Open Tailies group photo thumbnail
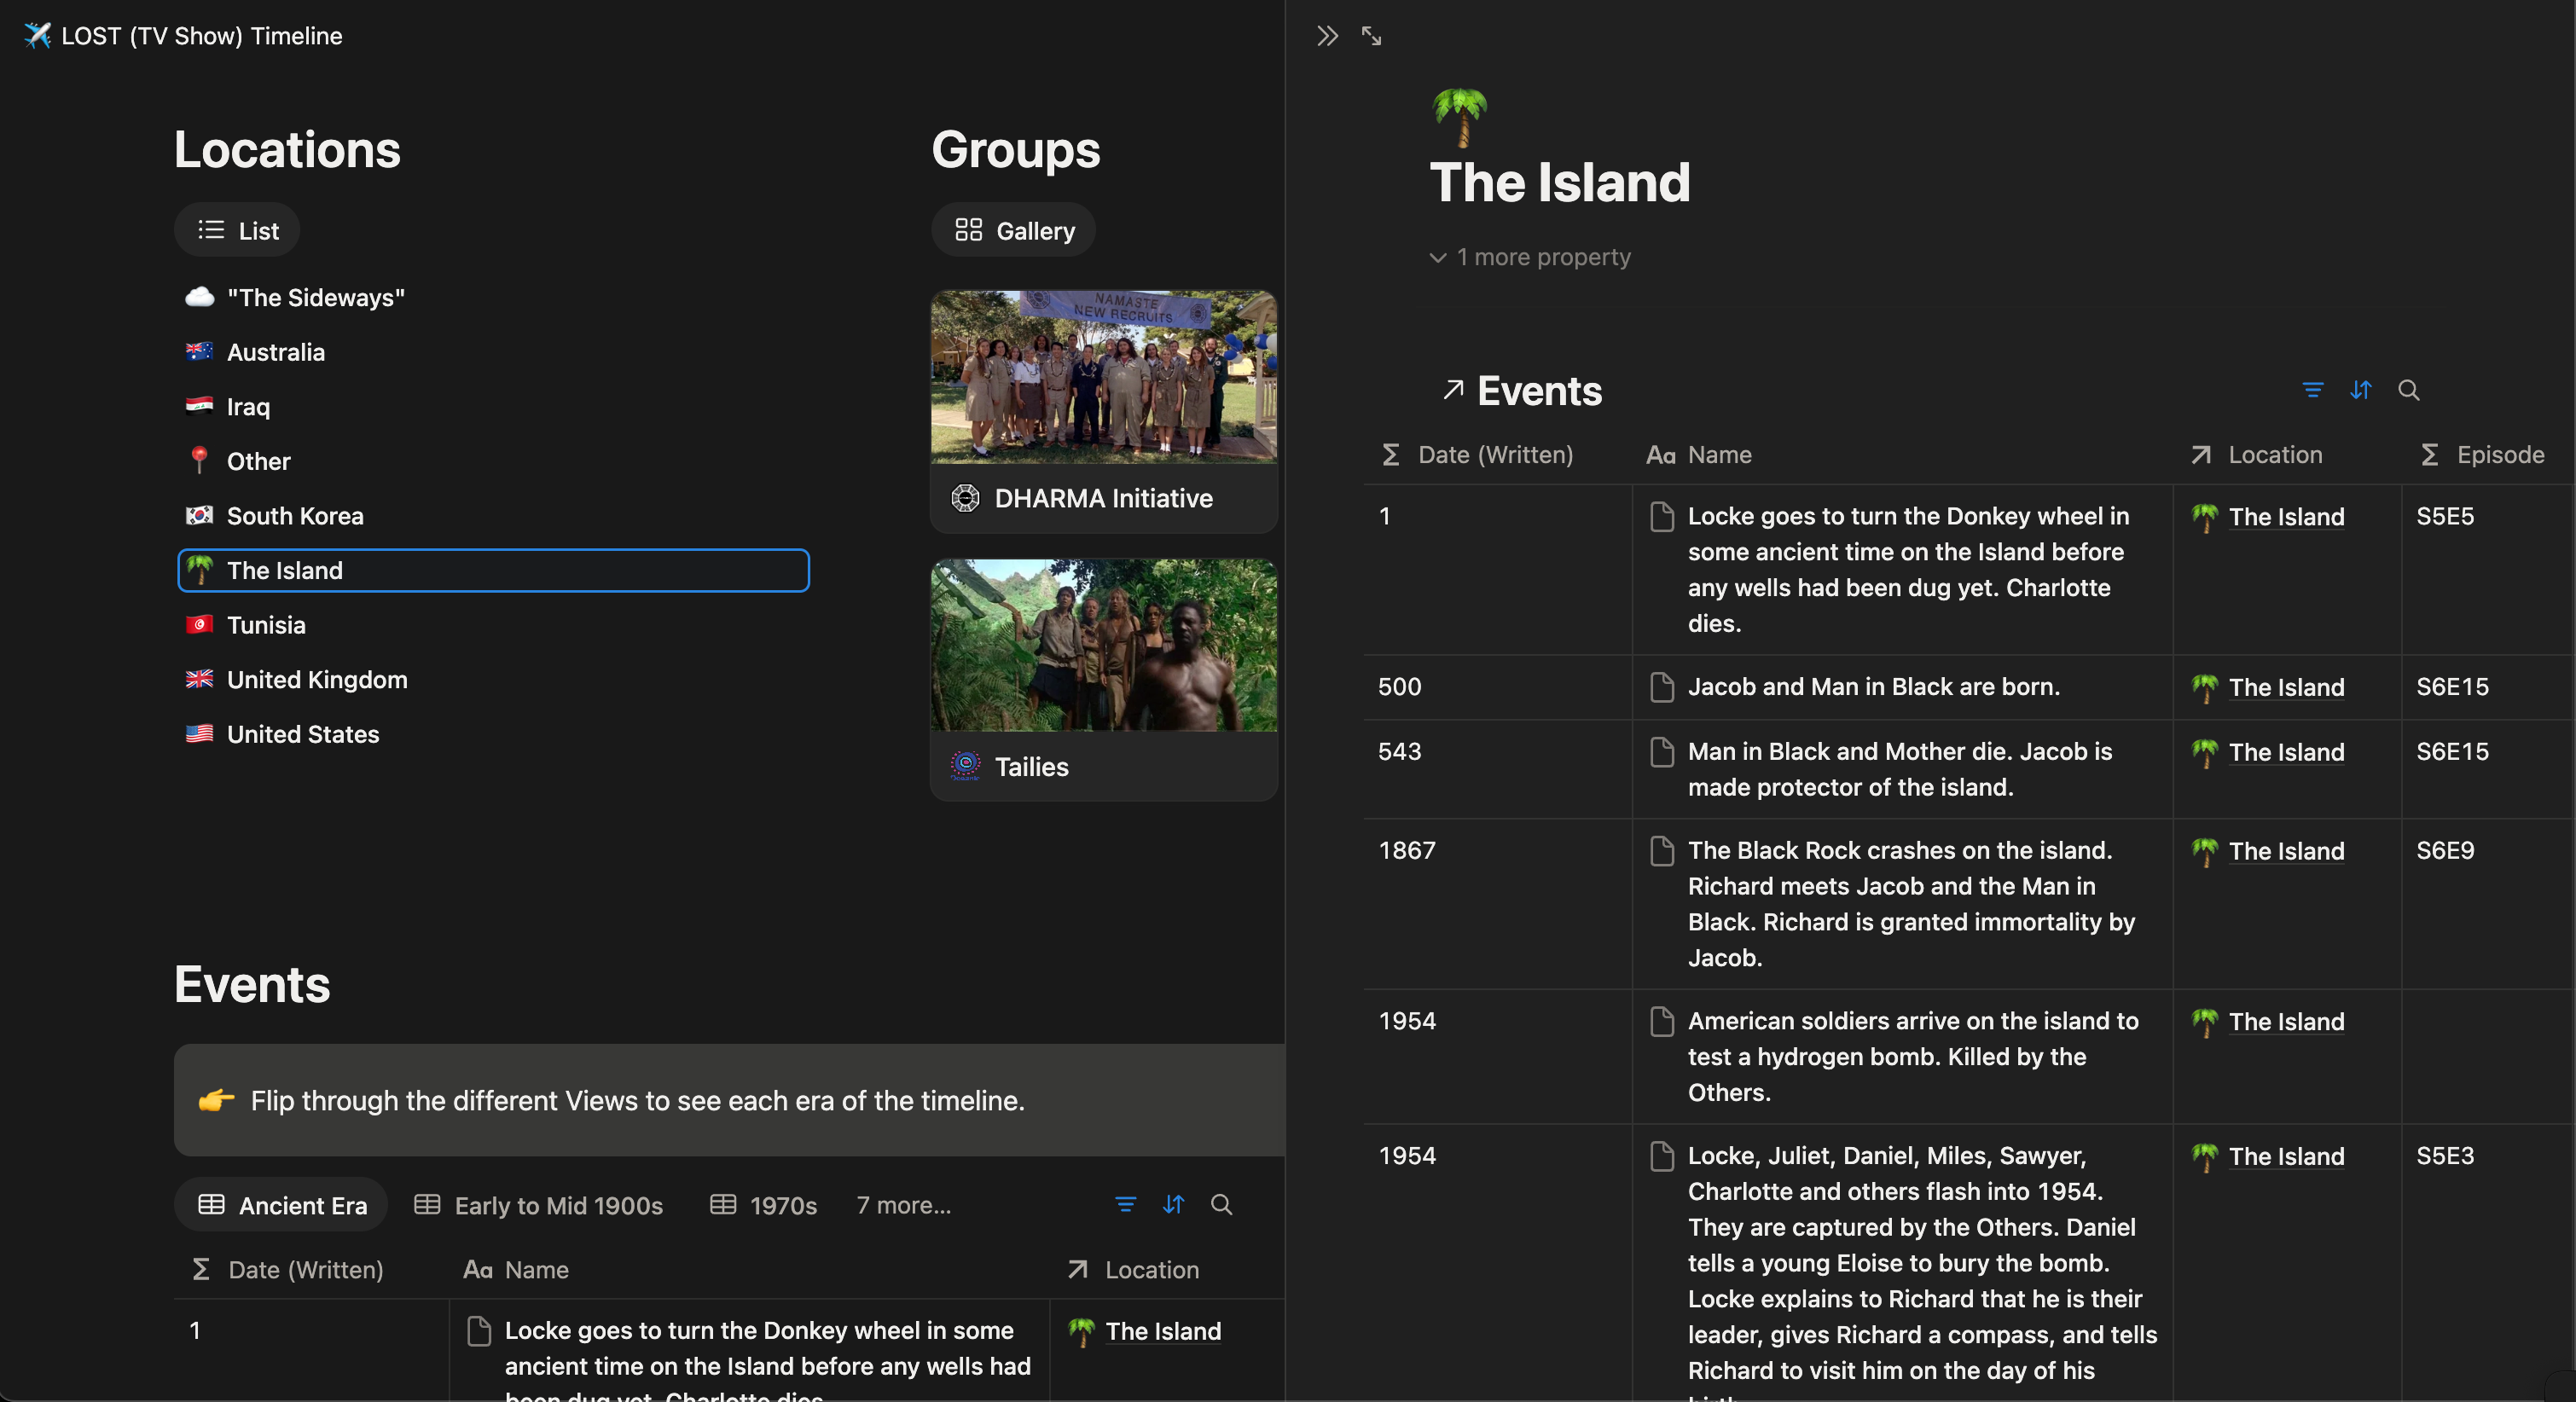 [1104, 645]
